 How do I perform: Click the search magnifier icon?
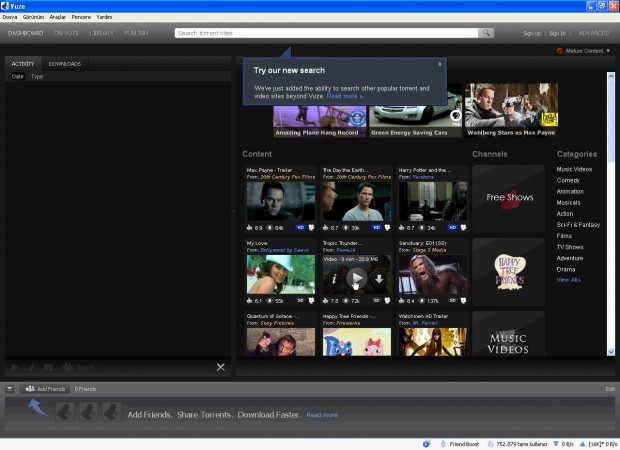point(486,33)
